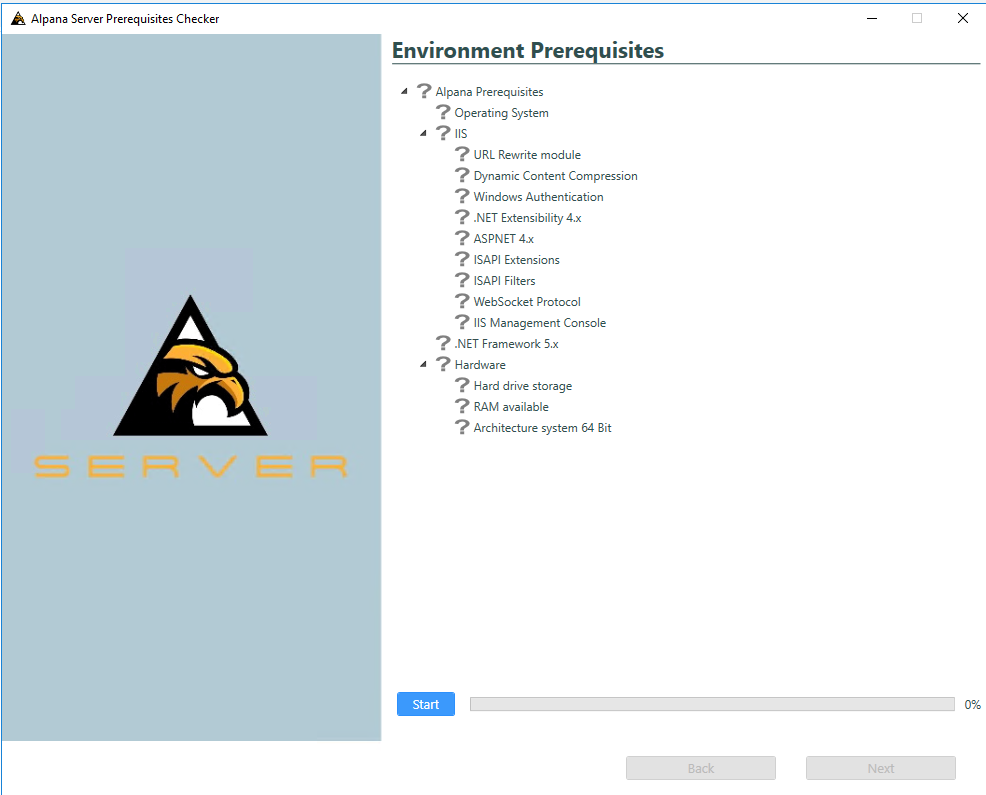Viewport: 986px width, 795px height.
Task: Click the status icon for IIS Management Console
Action: coord(462,322)
